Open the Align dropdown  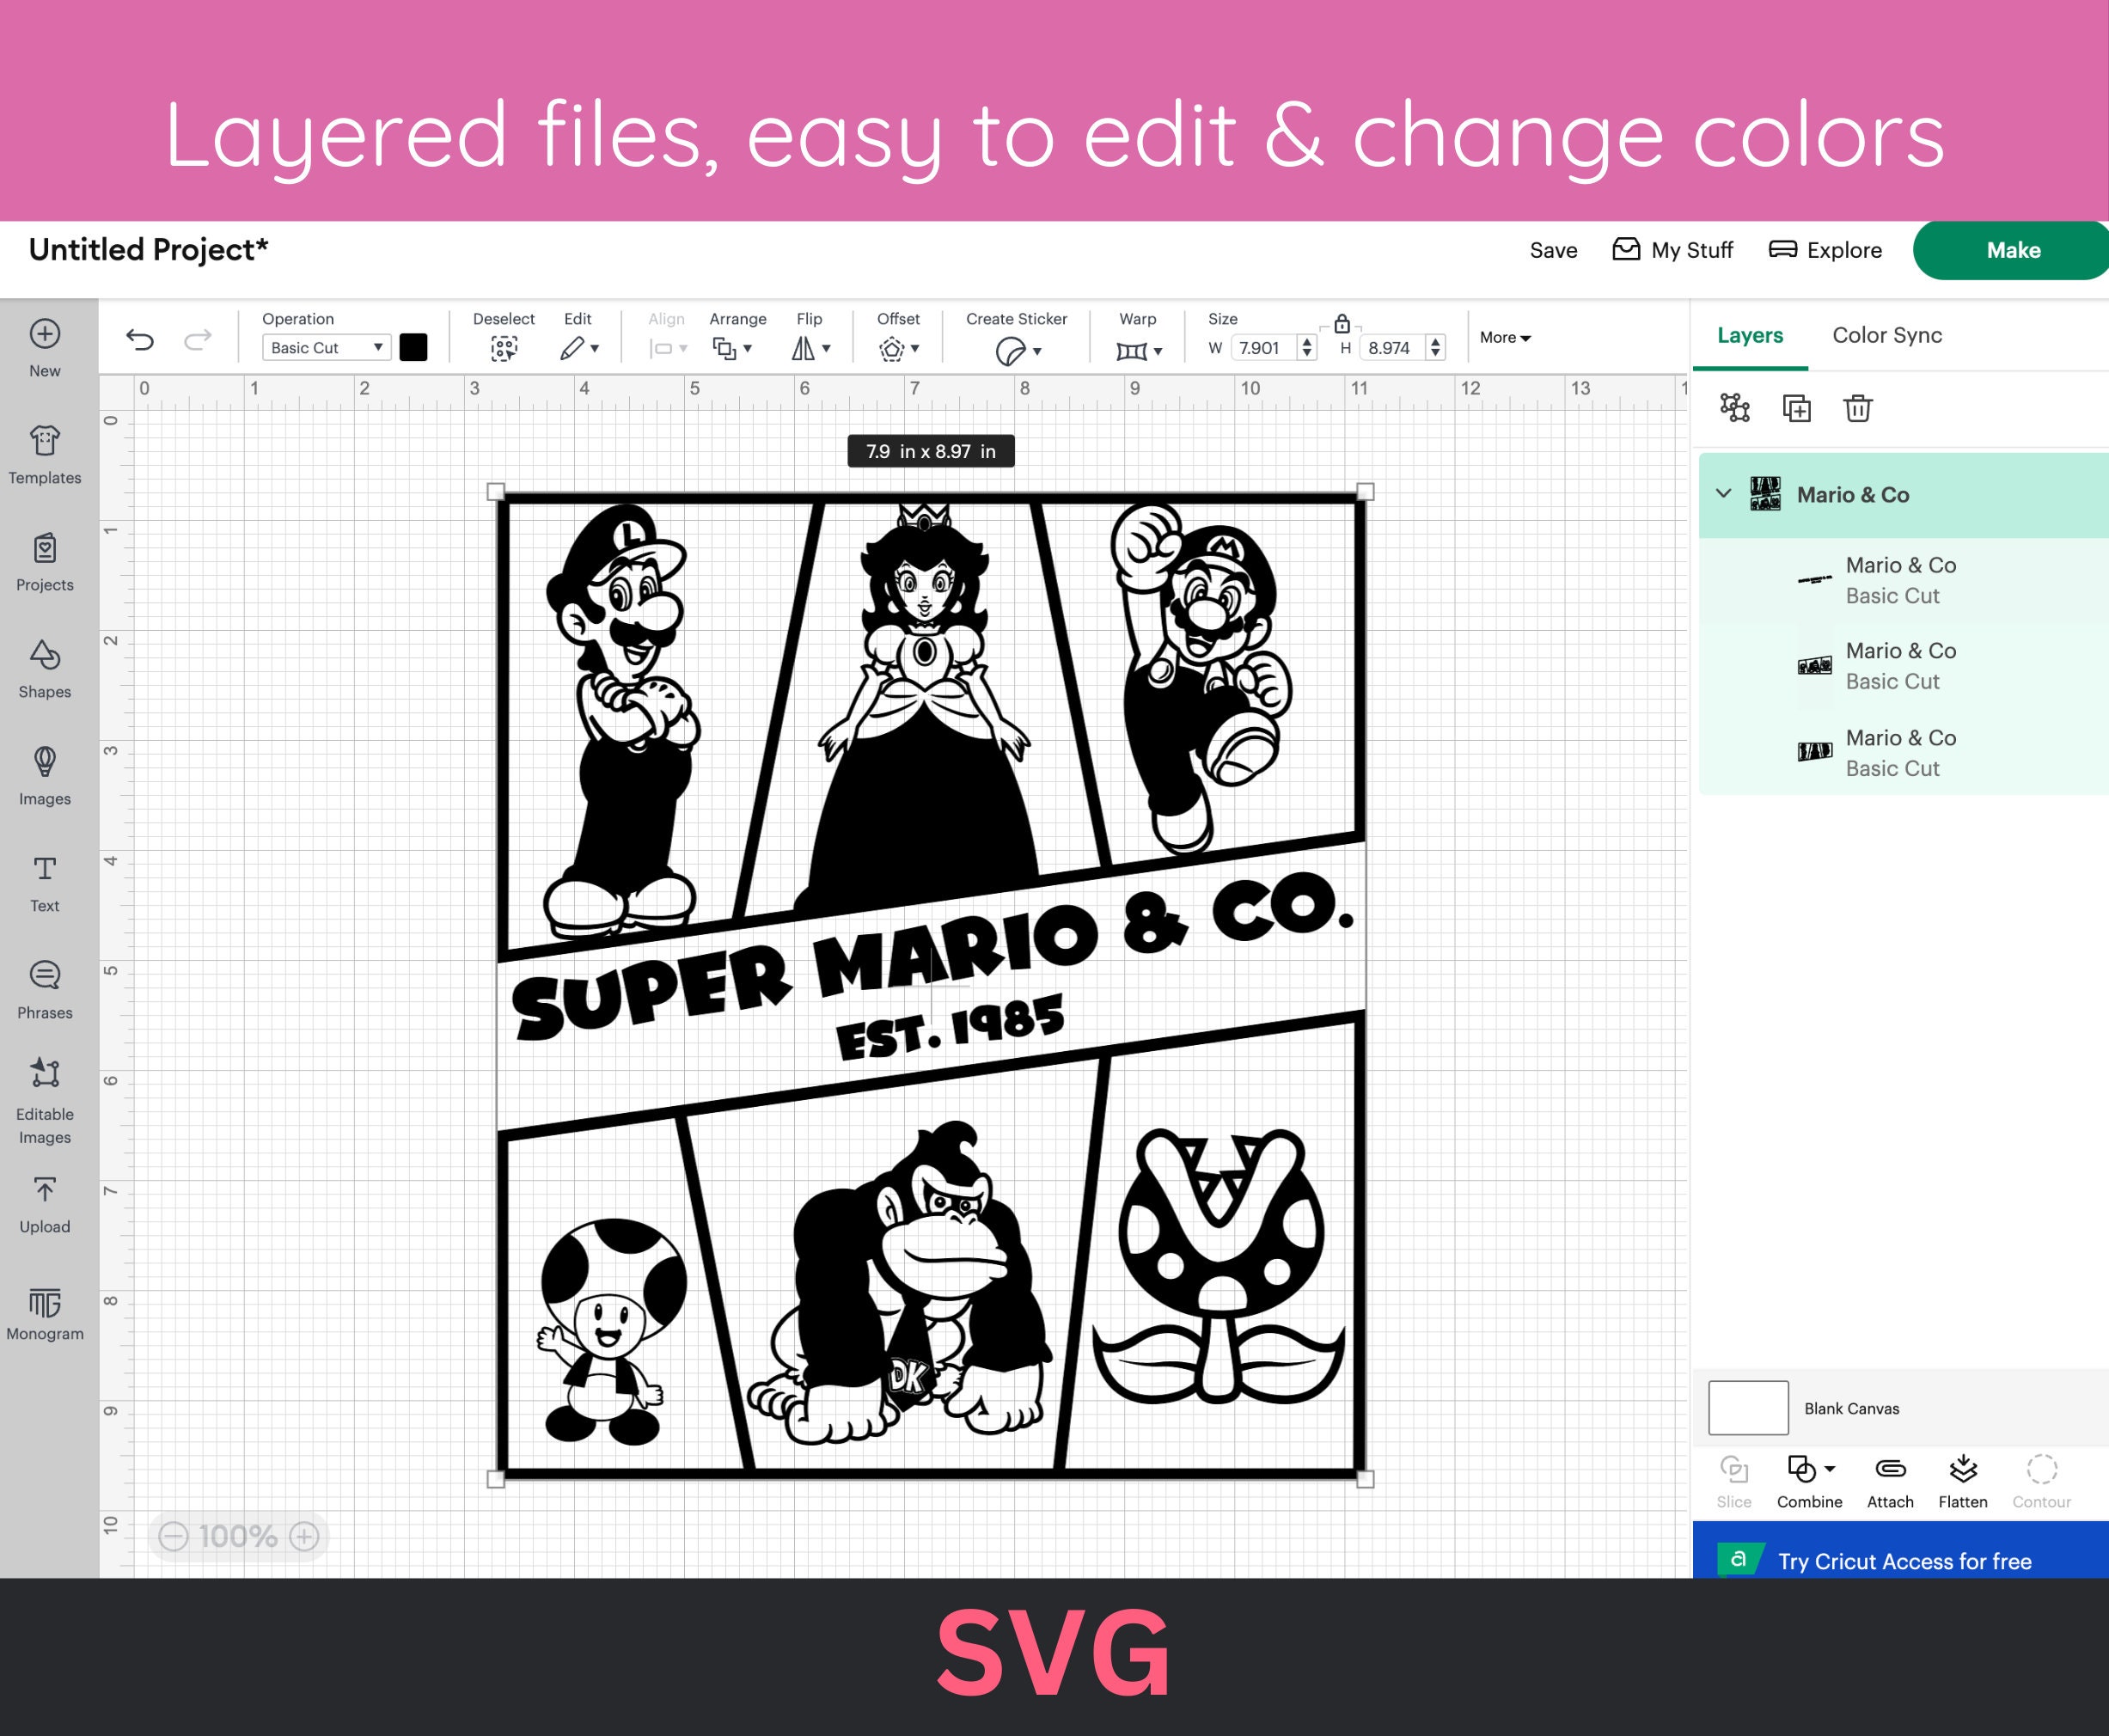pyautogui.click(x=668, y=348)
